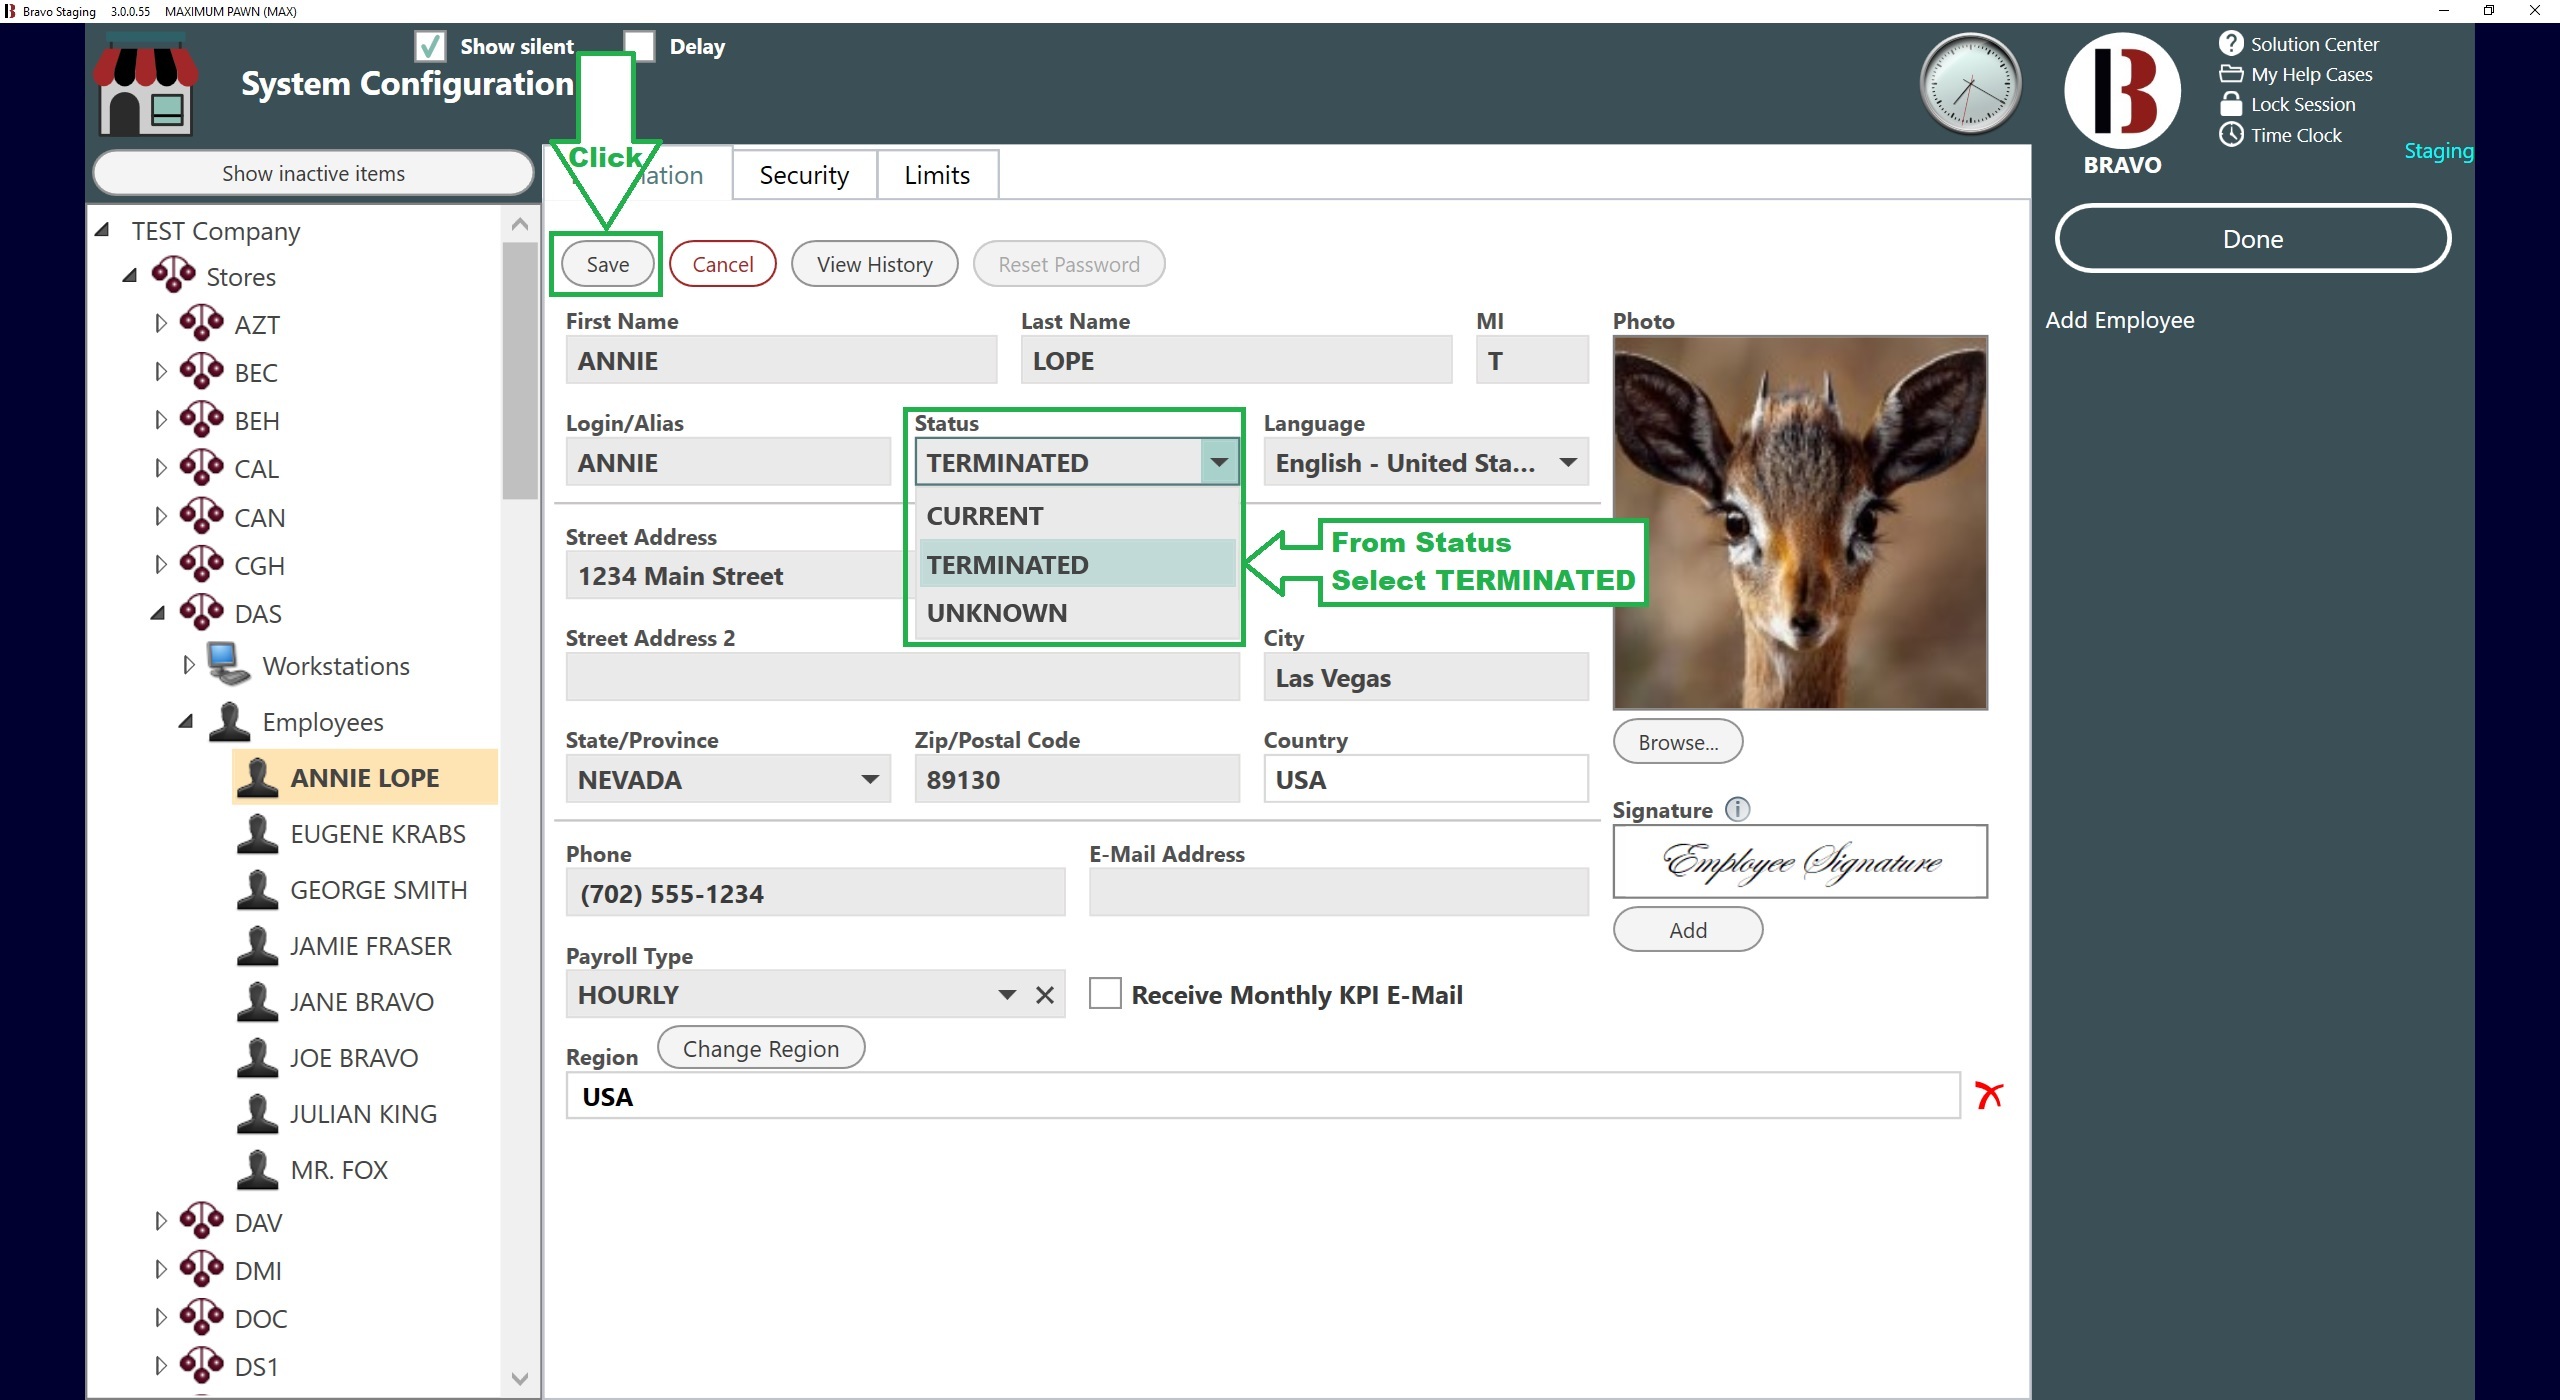2560x1400 pixels.
Task: Select the AZT store icon
Action: (202, 323)
